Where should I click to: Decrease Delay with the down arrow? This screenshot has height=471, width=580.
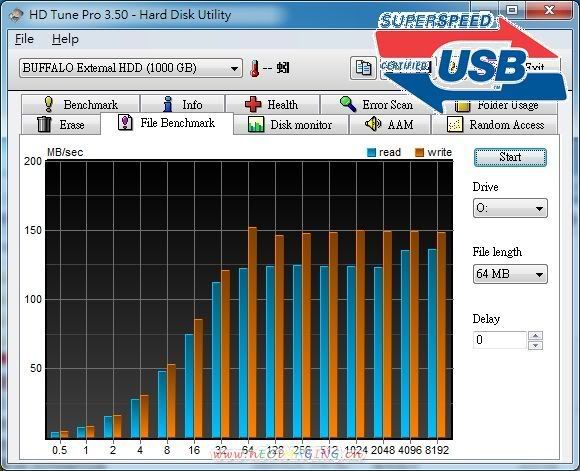point(536,345)
